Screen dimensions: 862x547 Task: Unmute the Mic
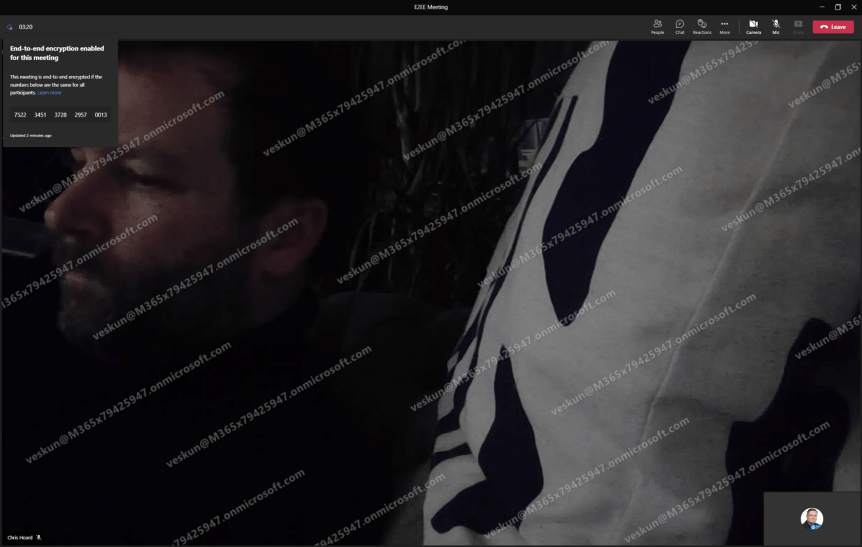pyautogui.click(x=776, y=26)
